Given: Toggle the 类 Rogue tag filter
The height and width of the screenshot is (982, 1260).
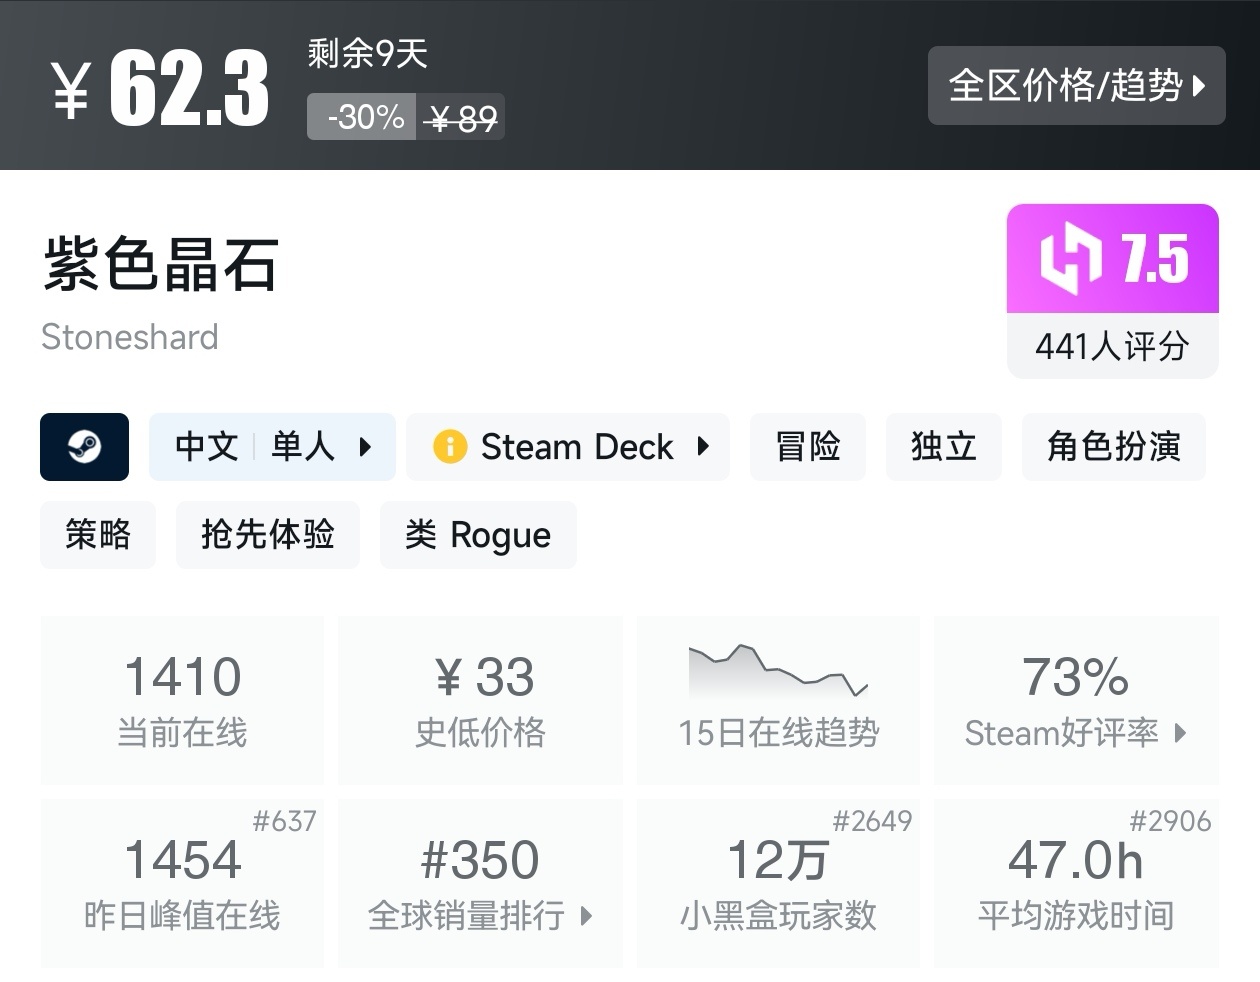Looking at the screenshot, I should point(478,535).
